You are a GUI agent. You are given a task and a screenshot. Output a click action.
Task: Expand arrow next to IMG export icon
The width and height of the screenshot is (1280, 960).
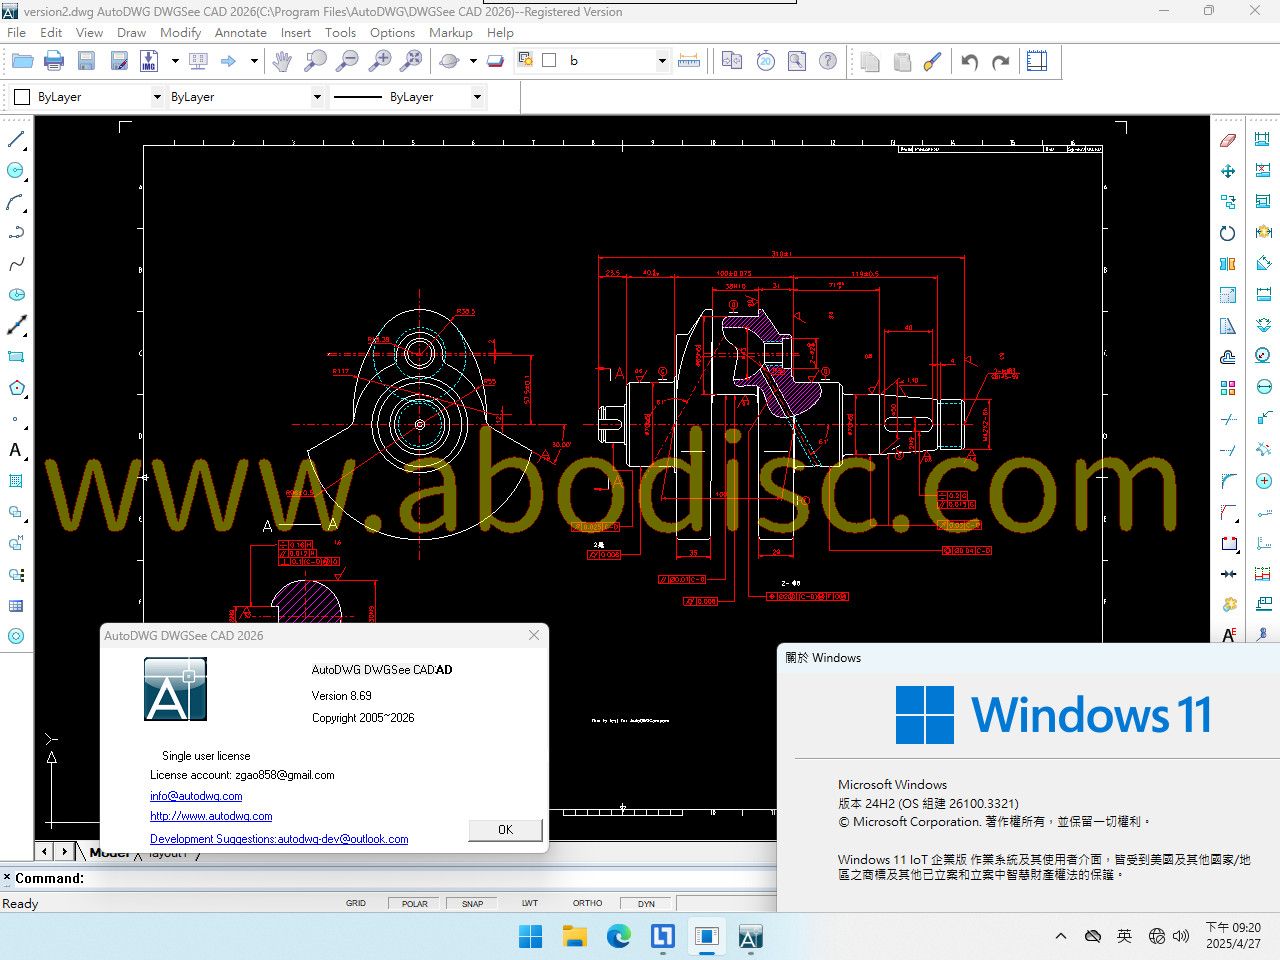[x=175, y=61]
